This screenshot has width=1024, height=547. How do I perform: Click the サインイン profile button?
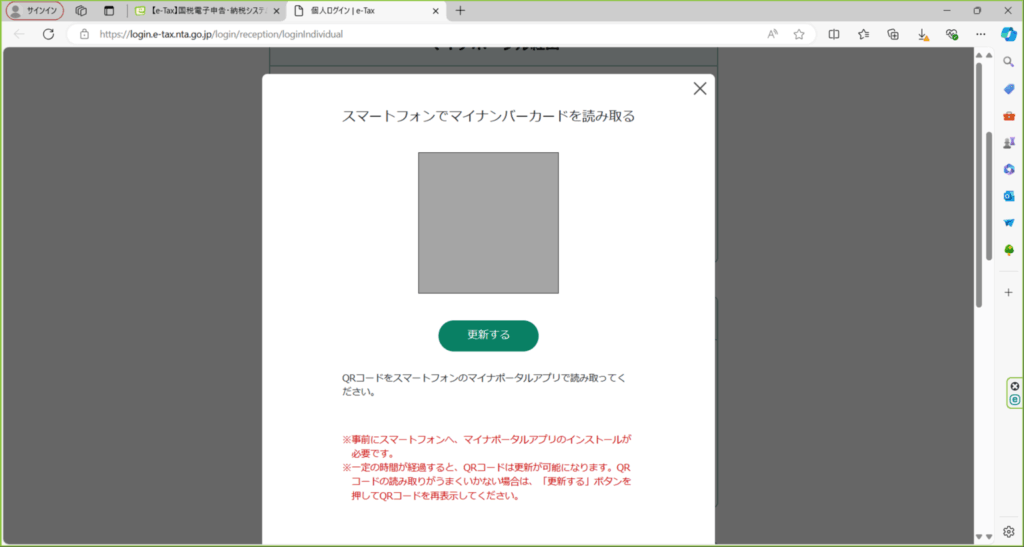pyautogui.click(x=35, y=10)
